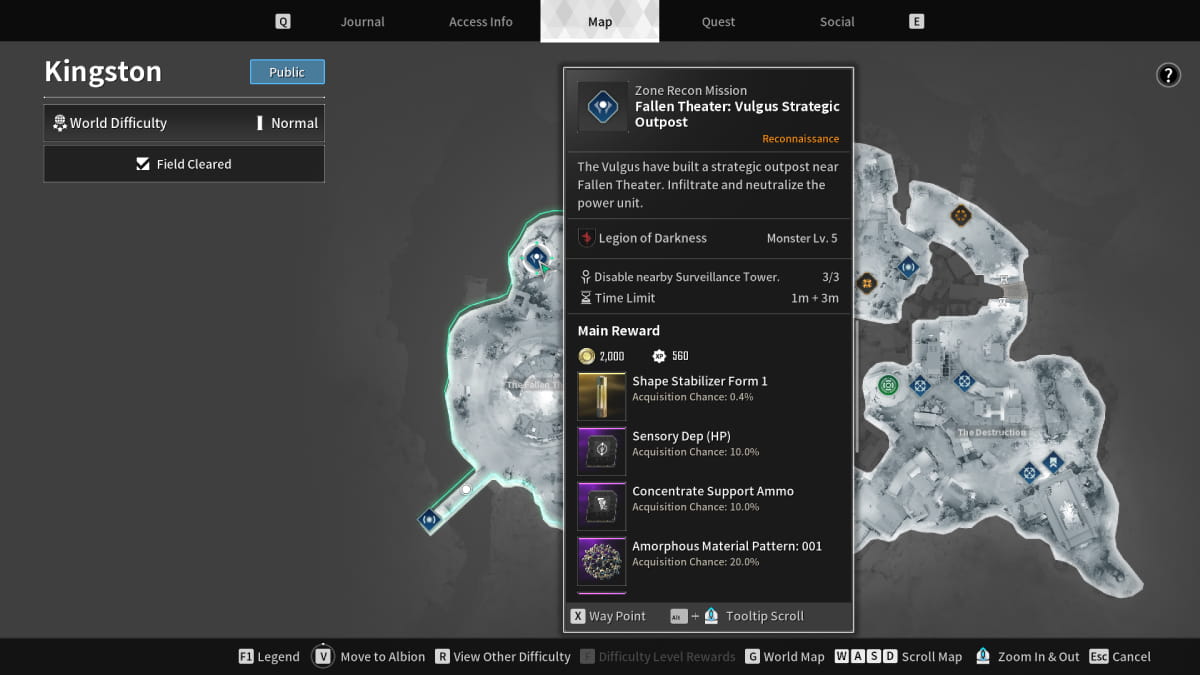Click the green cleared-zone icon near The Destruction
The width and height of the screenshot is (1200, 675).
(x=887, y=384)
